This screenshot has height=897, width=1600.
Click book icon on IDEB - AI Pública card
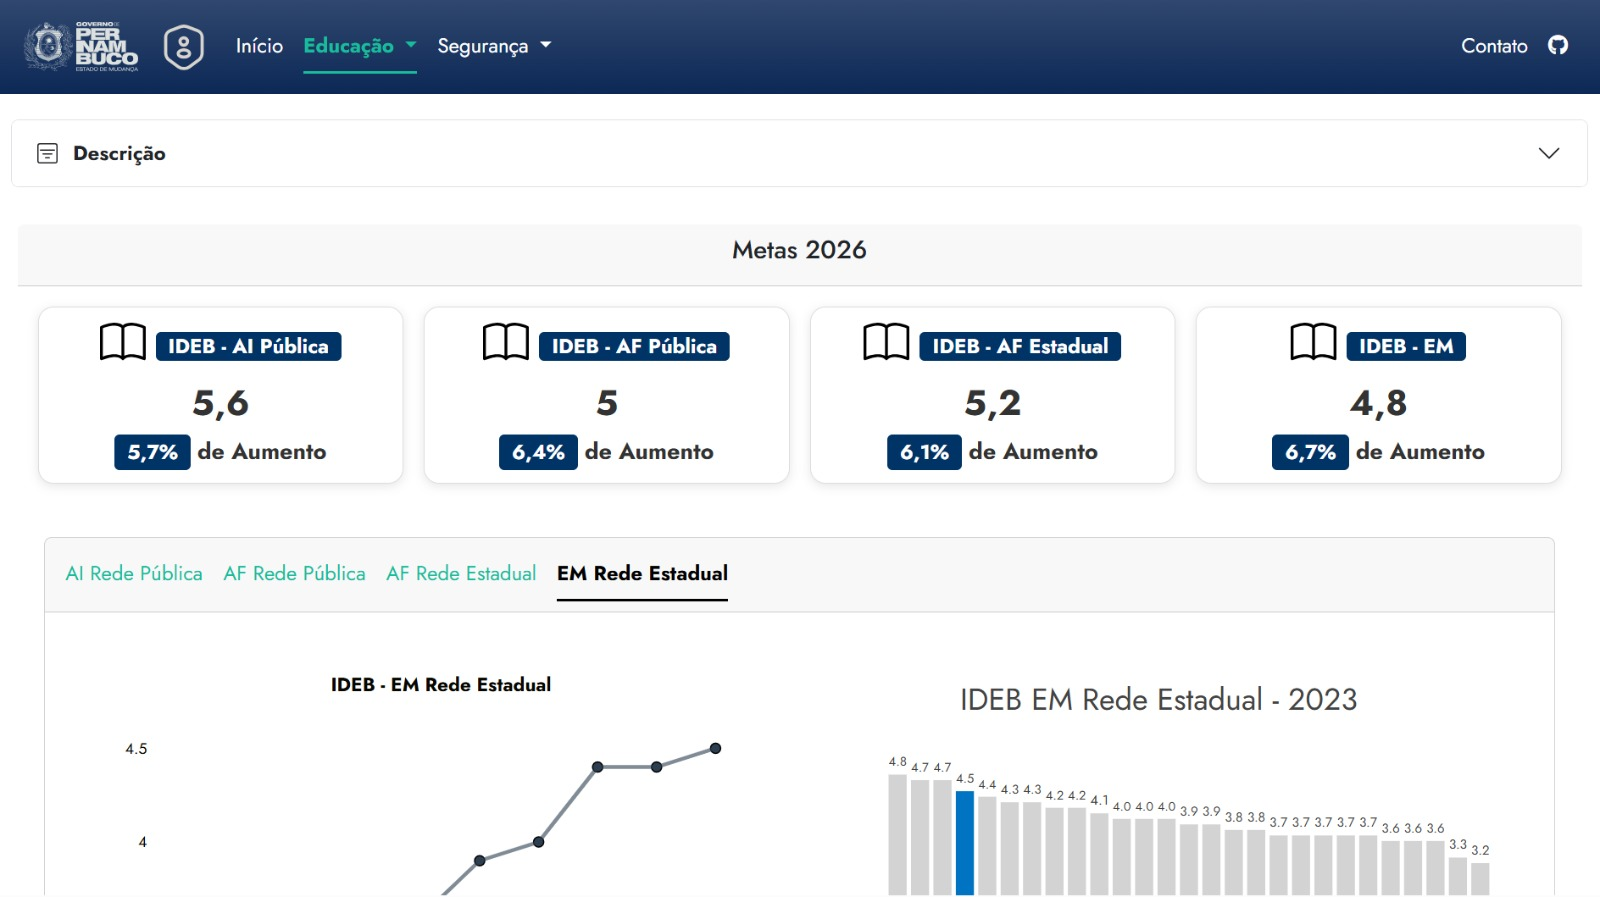[x=123, y=342]
